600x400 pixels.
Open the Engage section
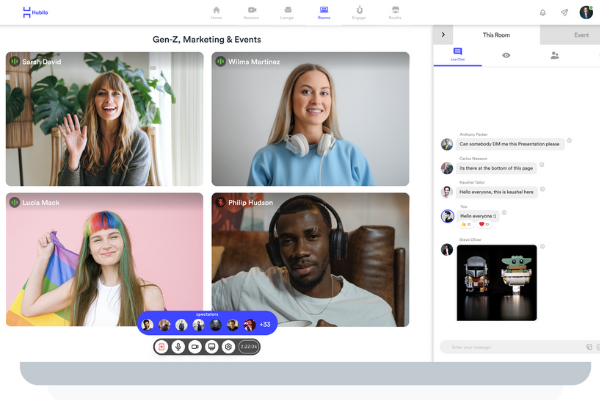(x=359, y=13)
